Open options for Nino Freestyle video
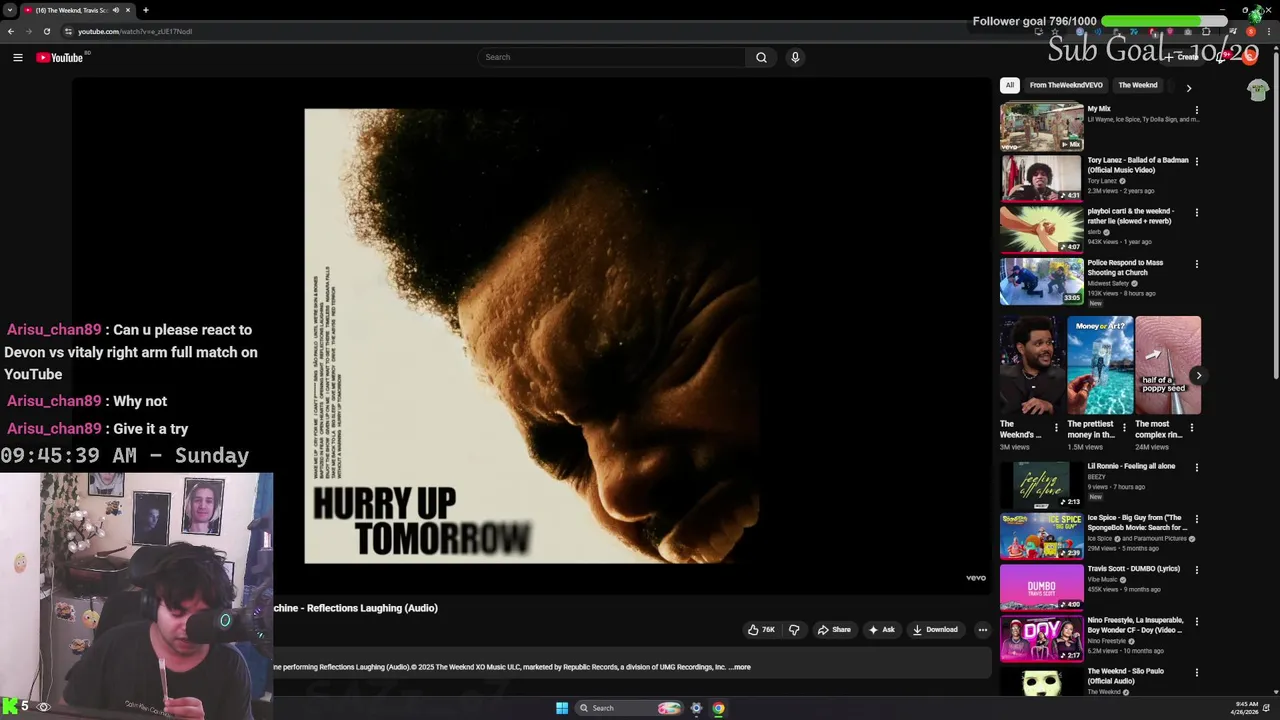Image resolution: width=1280 pixels, height=720 pixels. click(1197, 621)
